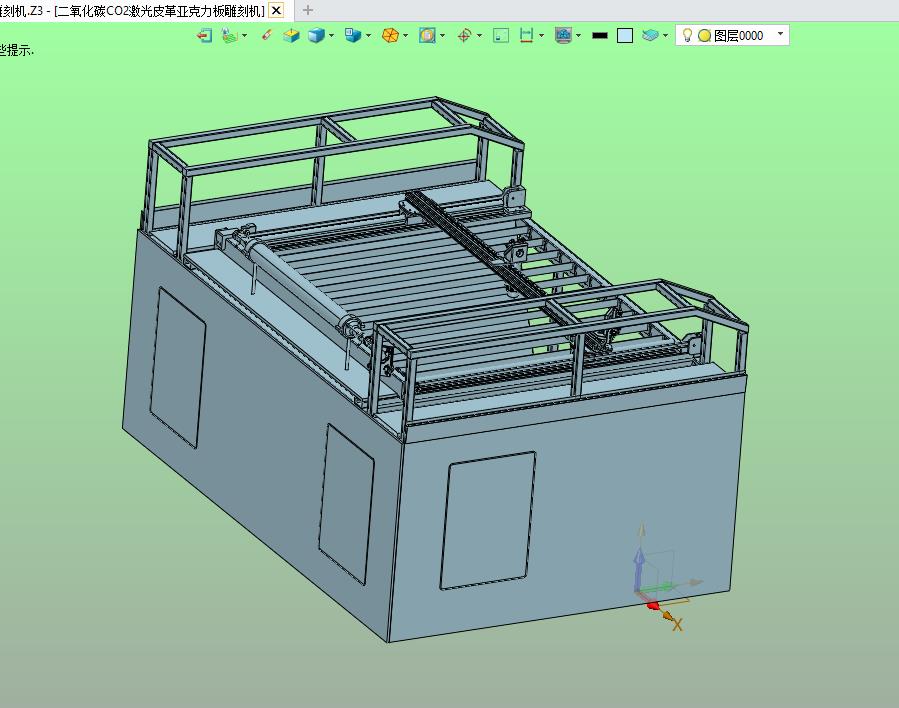This screenshot has height=708, width=899.
Task: Click the blue layers stack icon
Action: [x=650, y=36]
